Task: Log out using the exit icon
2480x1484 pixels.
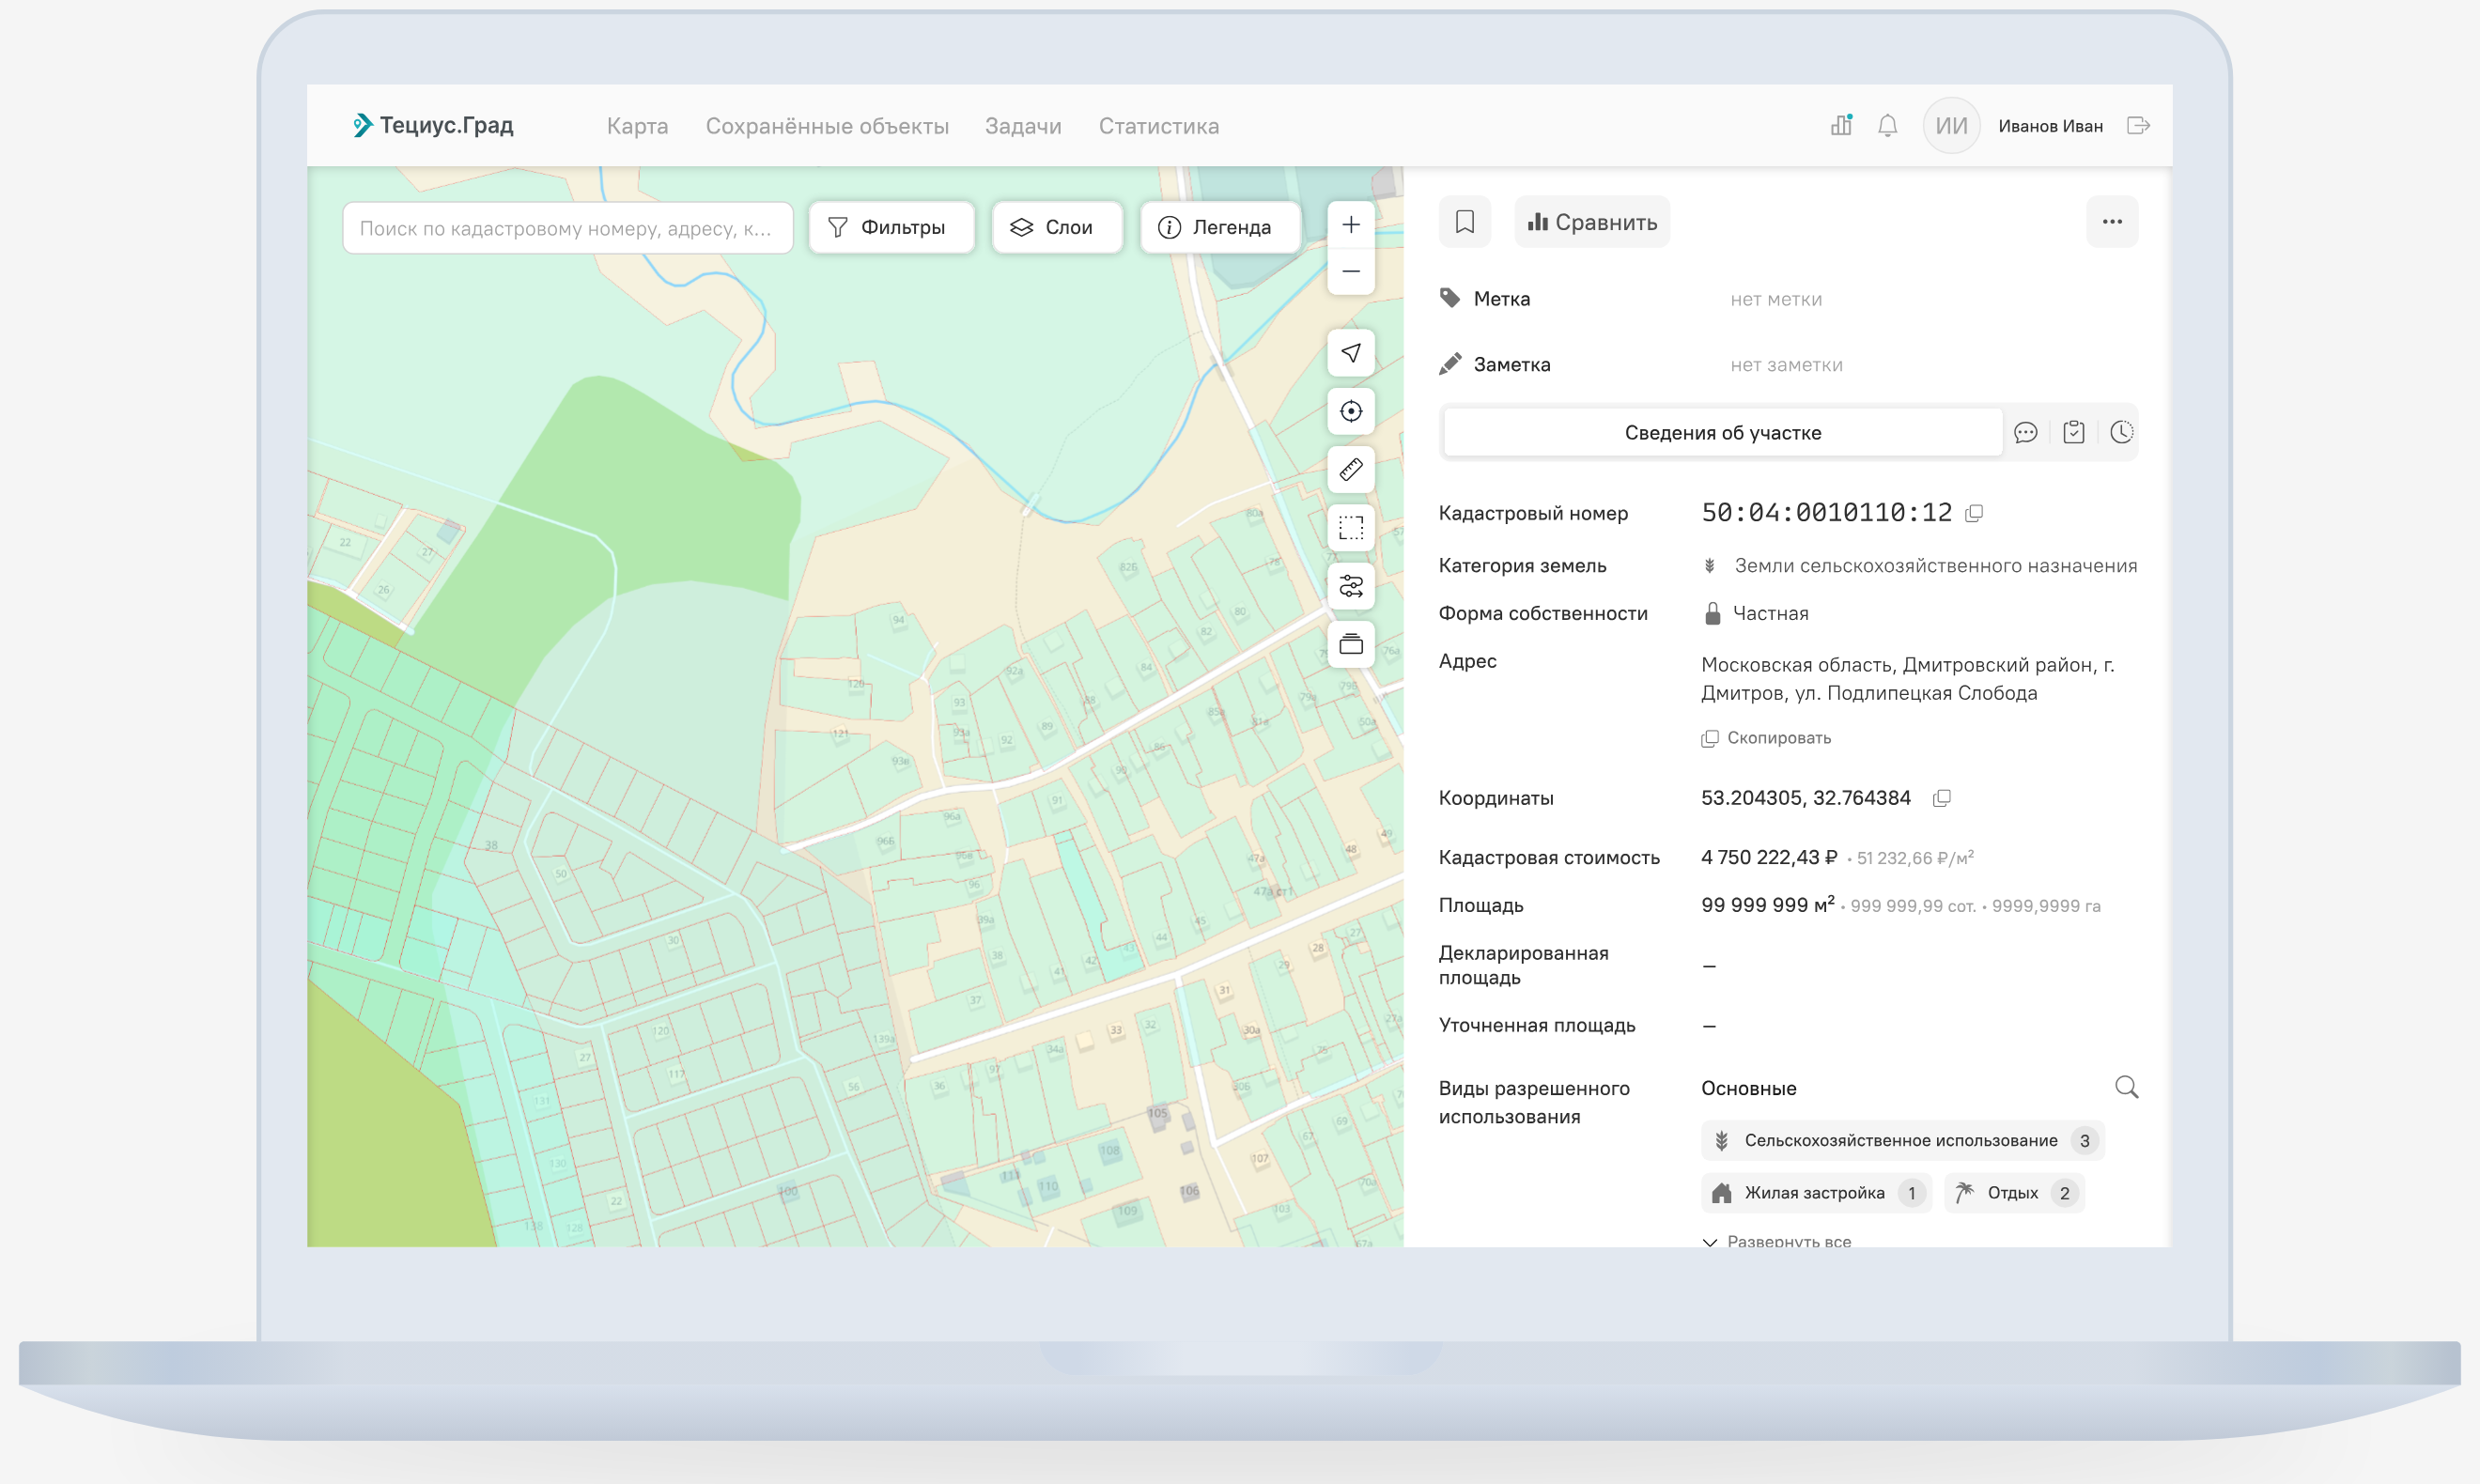Action: [x=2138, y=125]
